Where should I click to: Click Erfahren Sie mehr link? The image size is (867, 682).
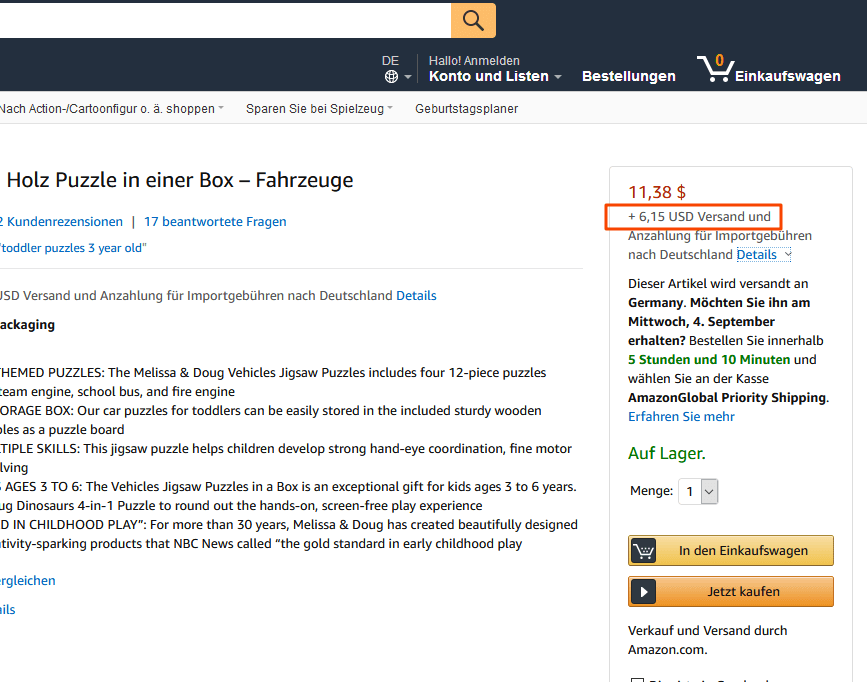coord(681,417)
